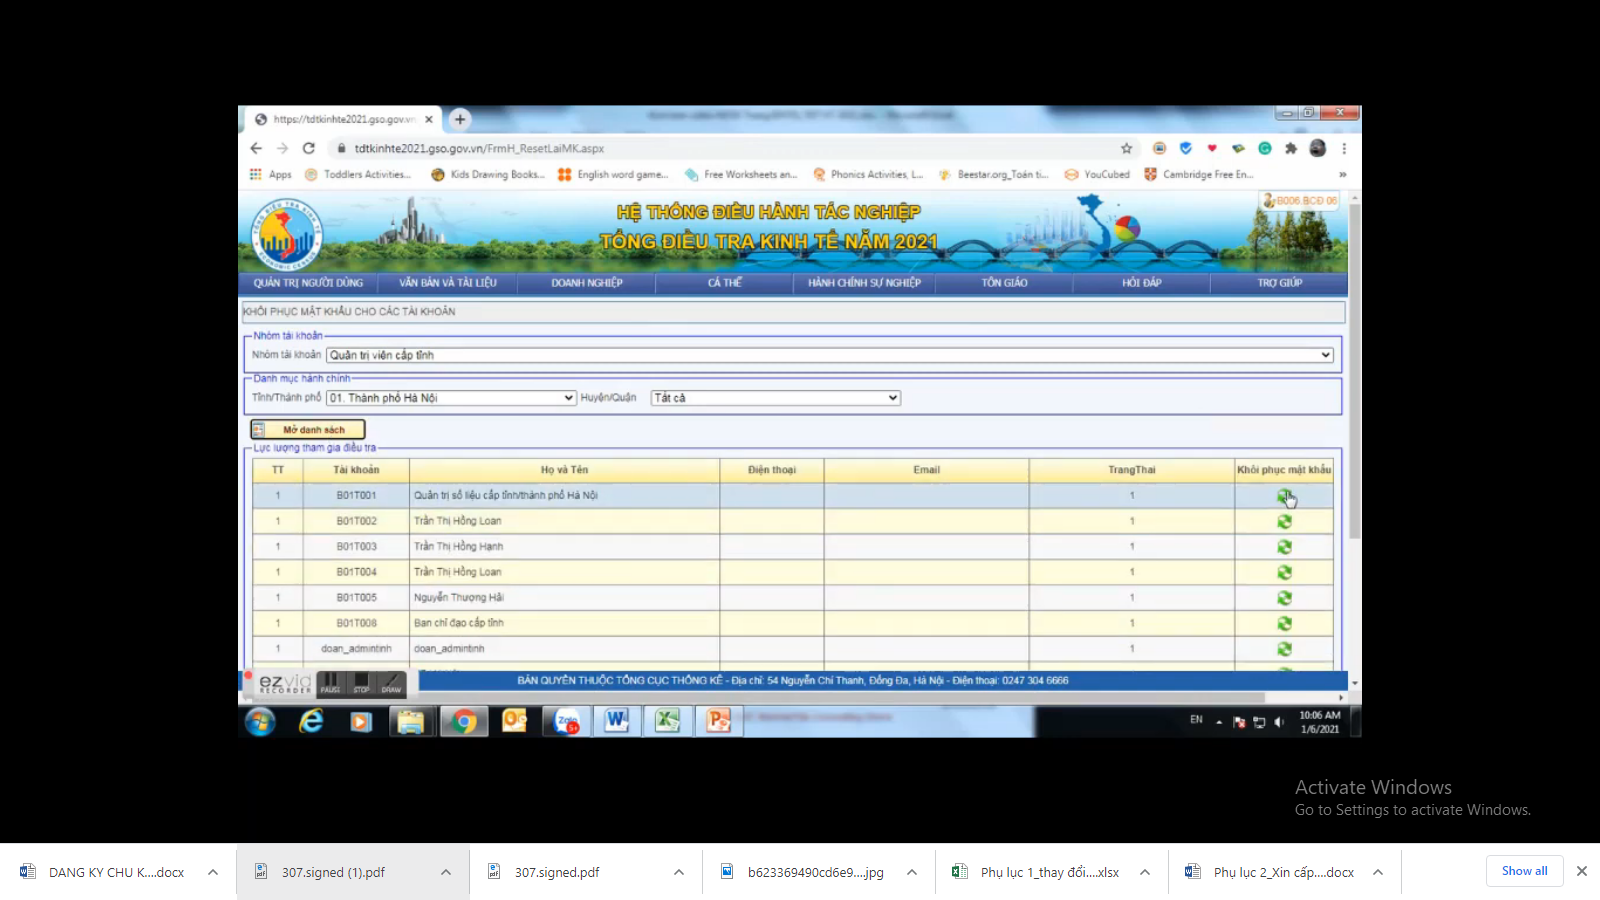1600x900 pixels.
Task: Click the bookmark star in the address bar
Action: click(x=1127, y=147)
